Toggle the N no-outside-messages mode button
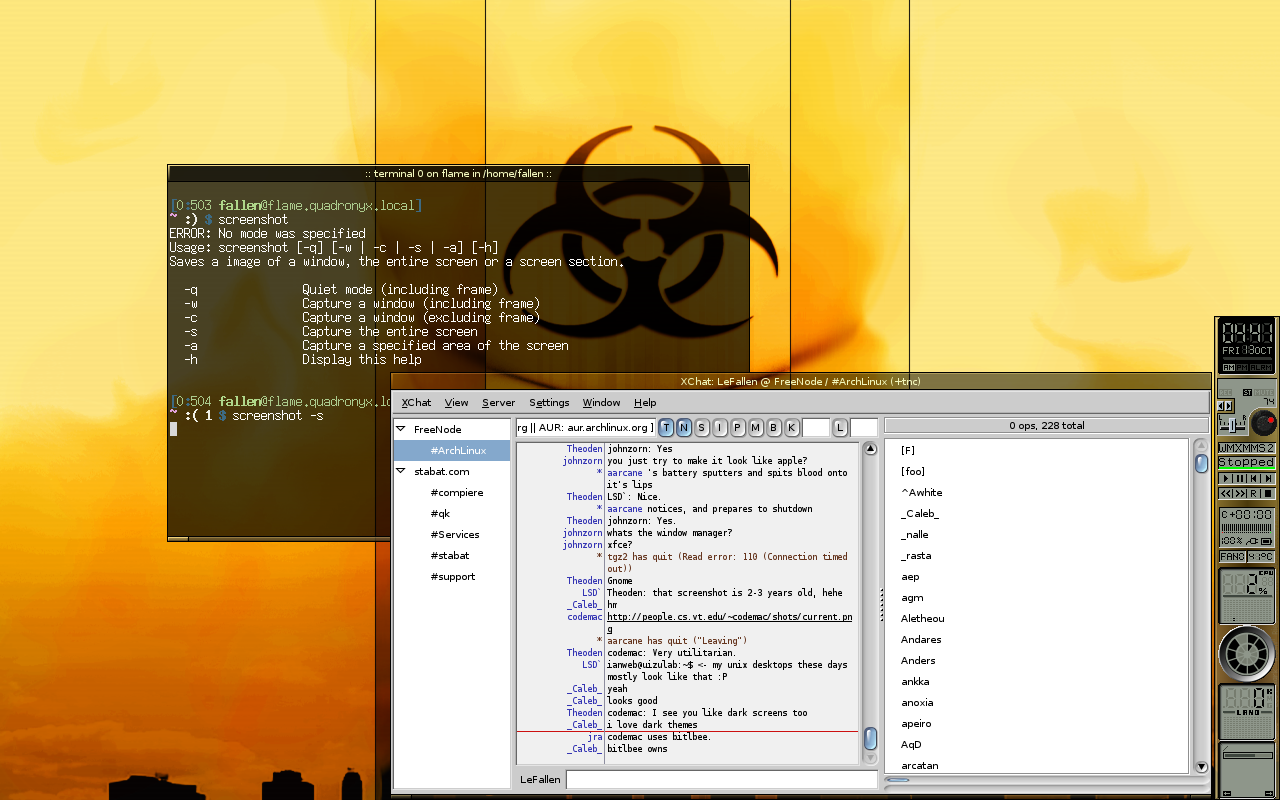This screenshot has width=1280, height=800. (684, 428)
